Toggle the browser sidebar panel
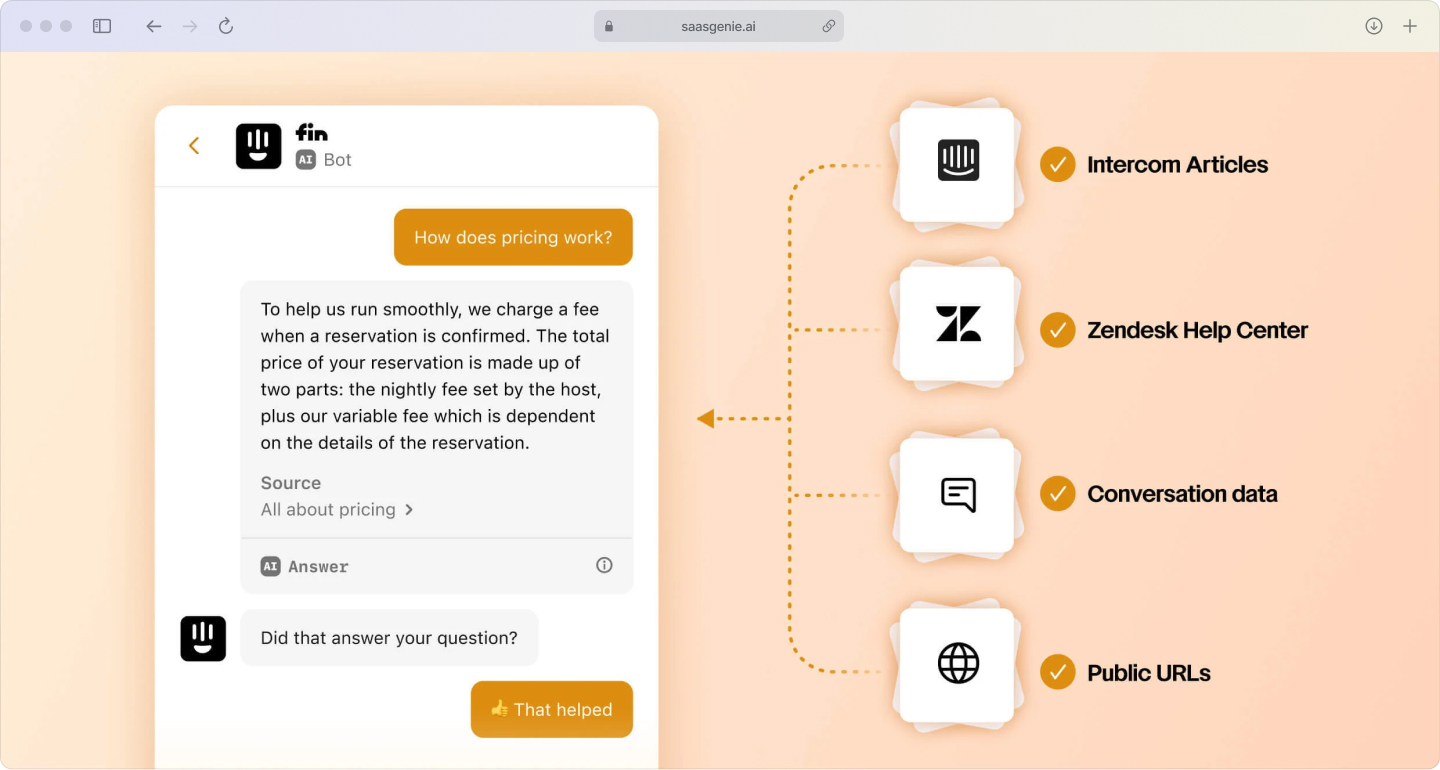 point(101,25)
